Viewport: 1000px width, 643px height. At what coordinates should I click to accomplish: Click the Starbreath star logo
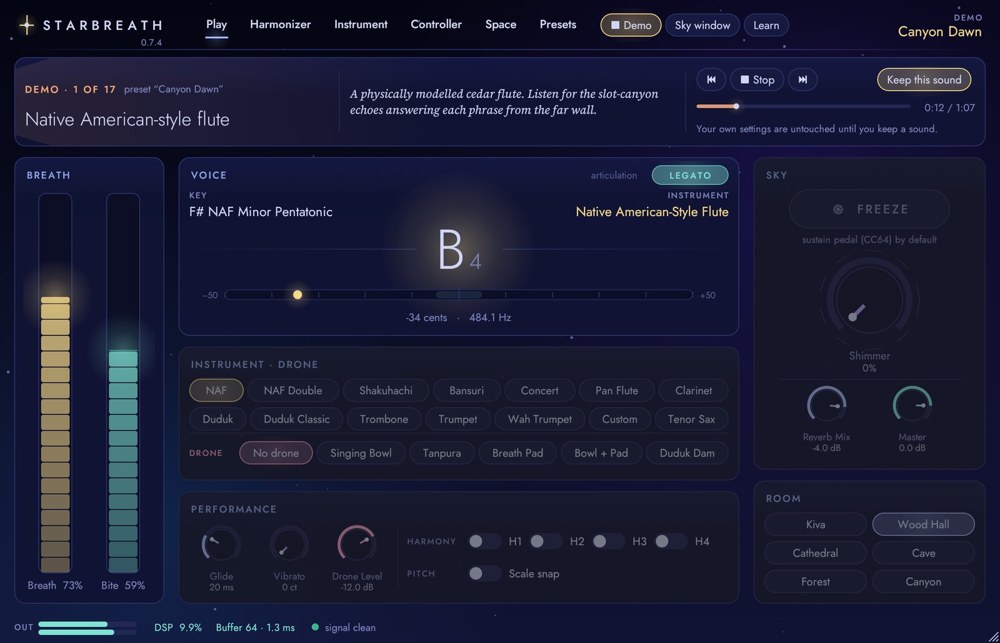pyautogui.click(x=27, y=25)
